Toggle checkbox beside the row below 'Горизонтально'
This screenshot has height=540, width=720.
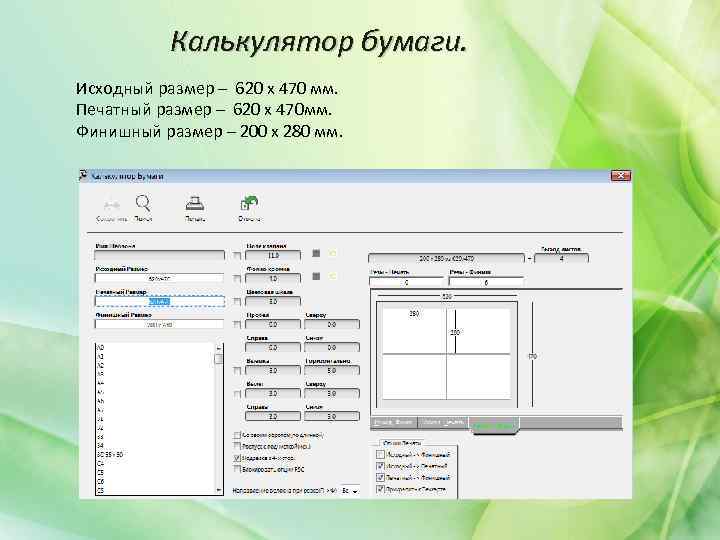coord(237,394)
